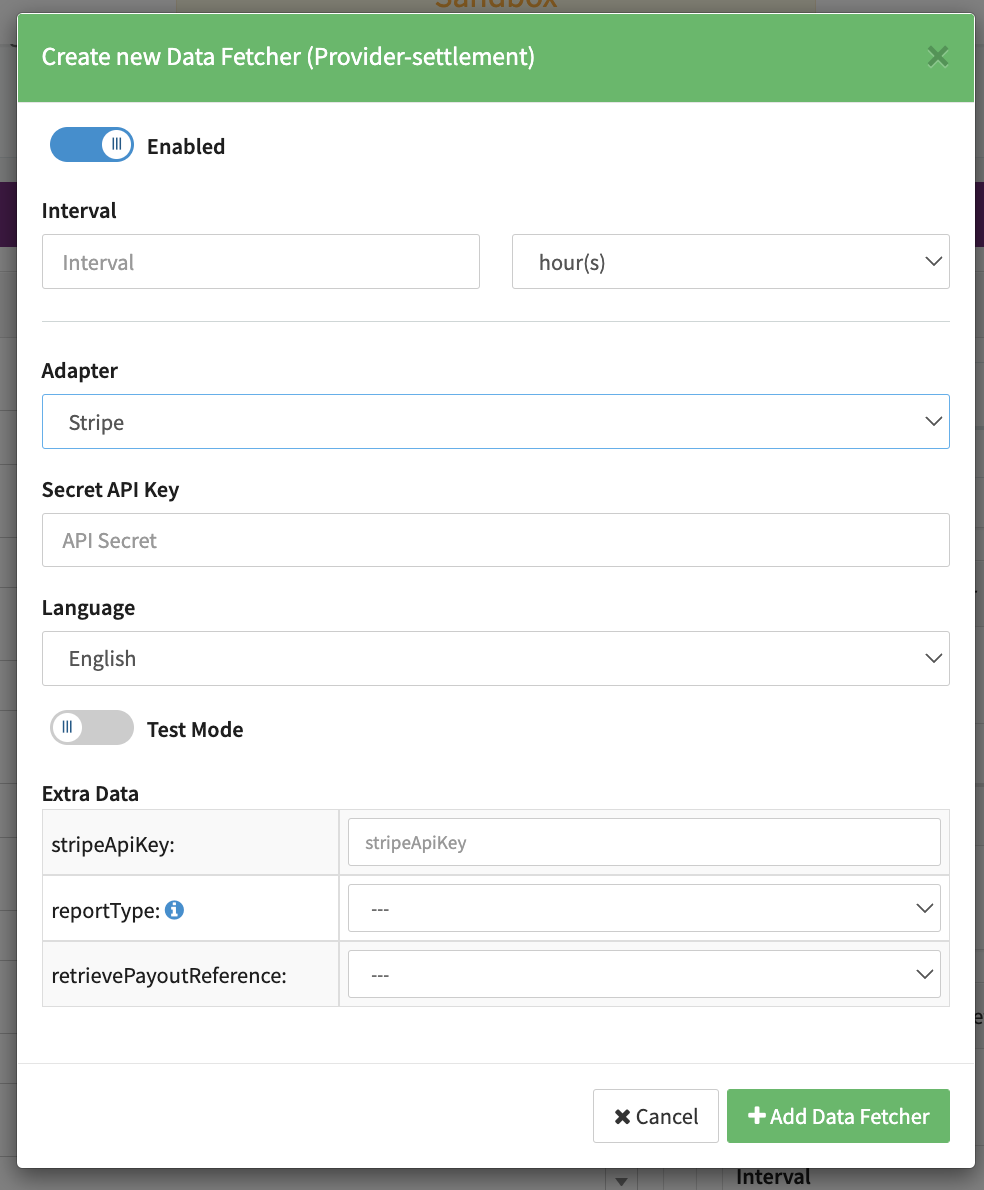Image resolution: width=984 pixels, height=1190 pixels.
Task: Click the green Add Data Fetcher button
Action: click(x=838, y=1116)
